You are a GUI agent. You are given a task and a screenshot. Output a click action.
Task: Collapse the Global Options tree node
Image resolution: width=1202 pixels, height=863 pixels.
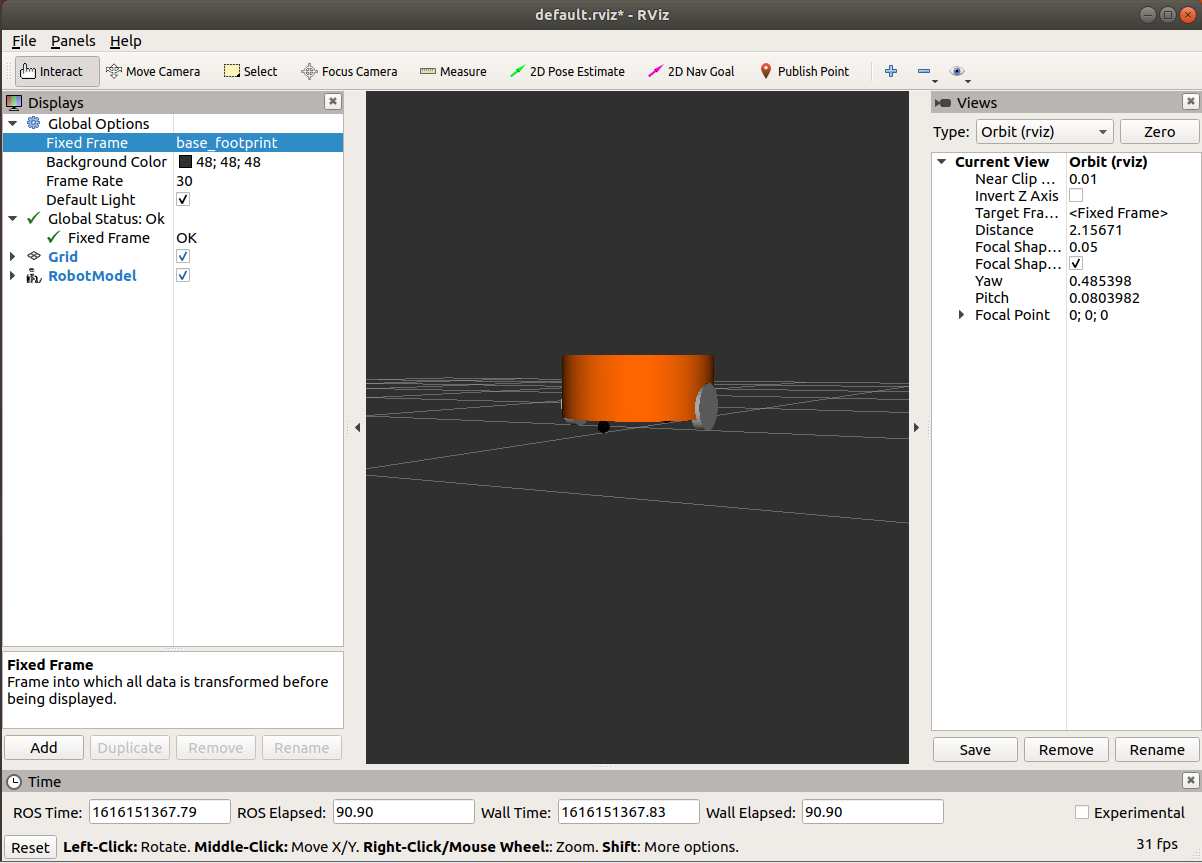(x=13, y=123)
